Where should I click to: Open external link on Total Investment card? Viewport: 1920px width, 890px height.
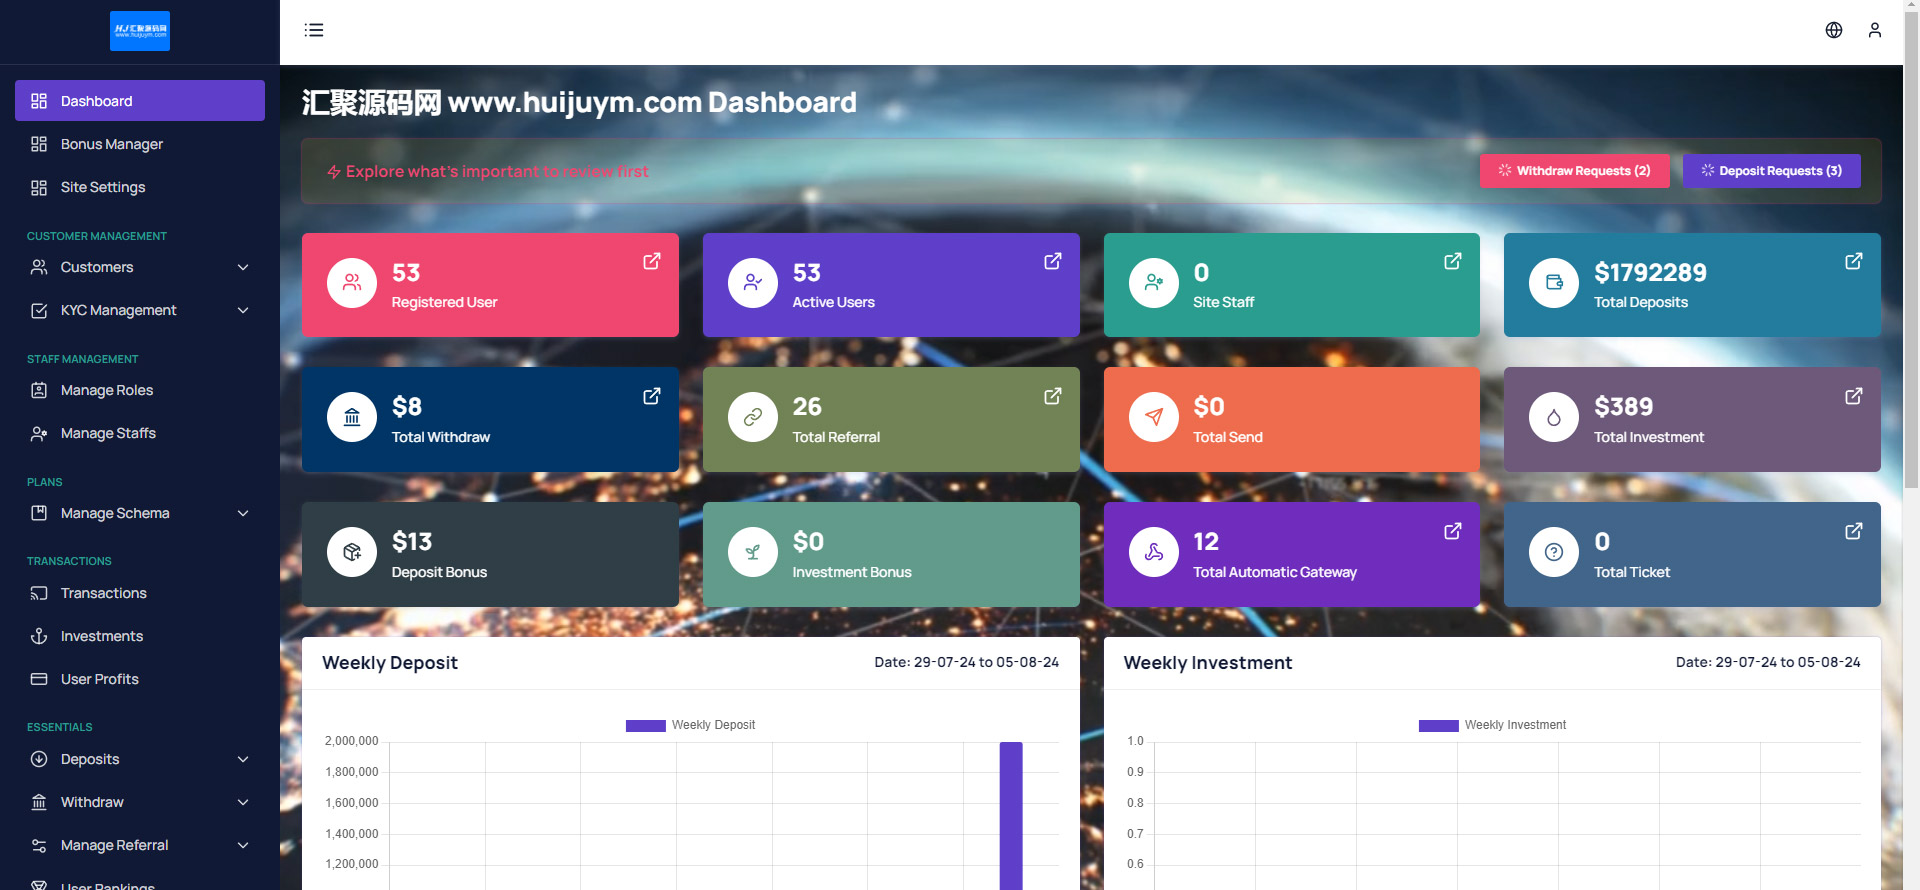pyautogui.click(x=1854, y=396)
